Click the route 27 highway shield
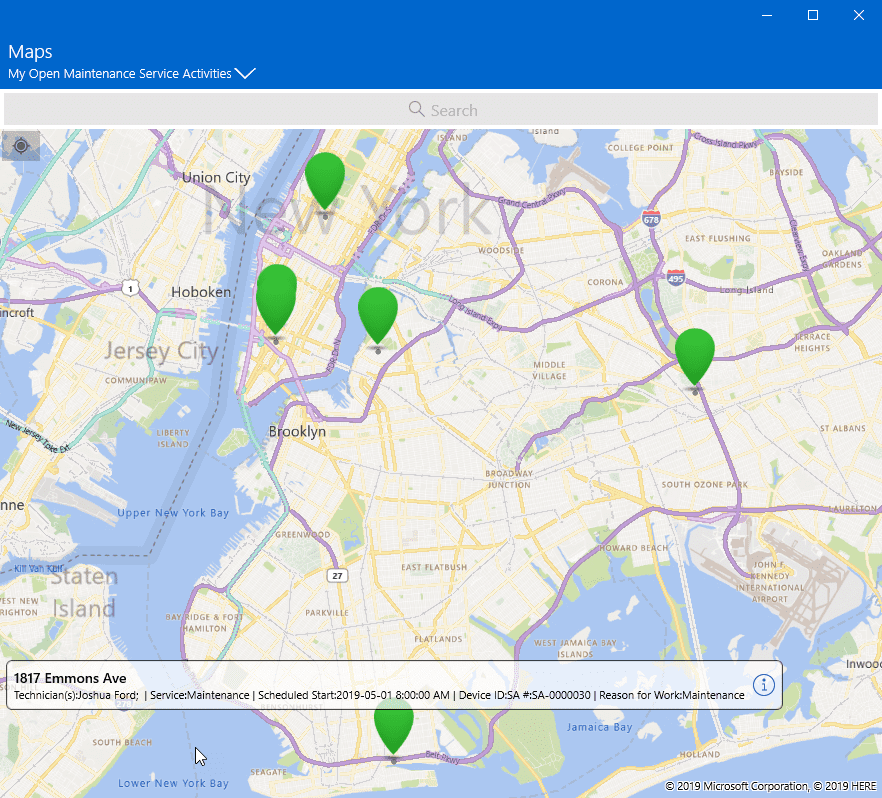Viewport: 882px width, 798px height. 337,575
